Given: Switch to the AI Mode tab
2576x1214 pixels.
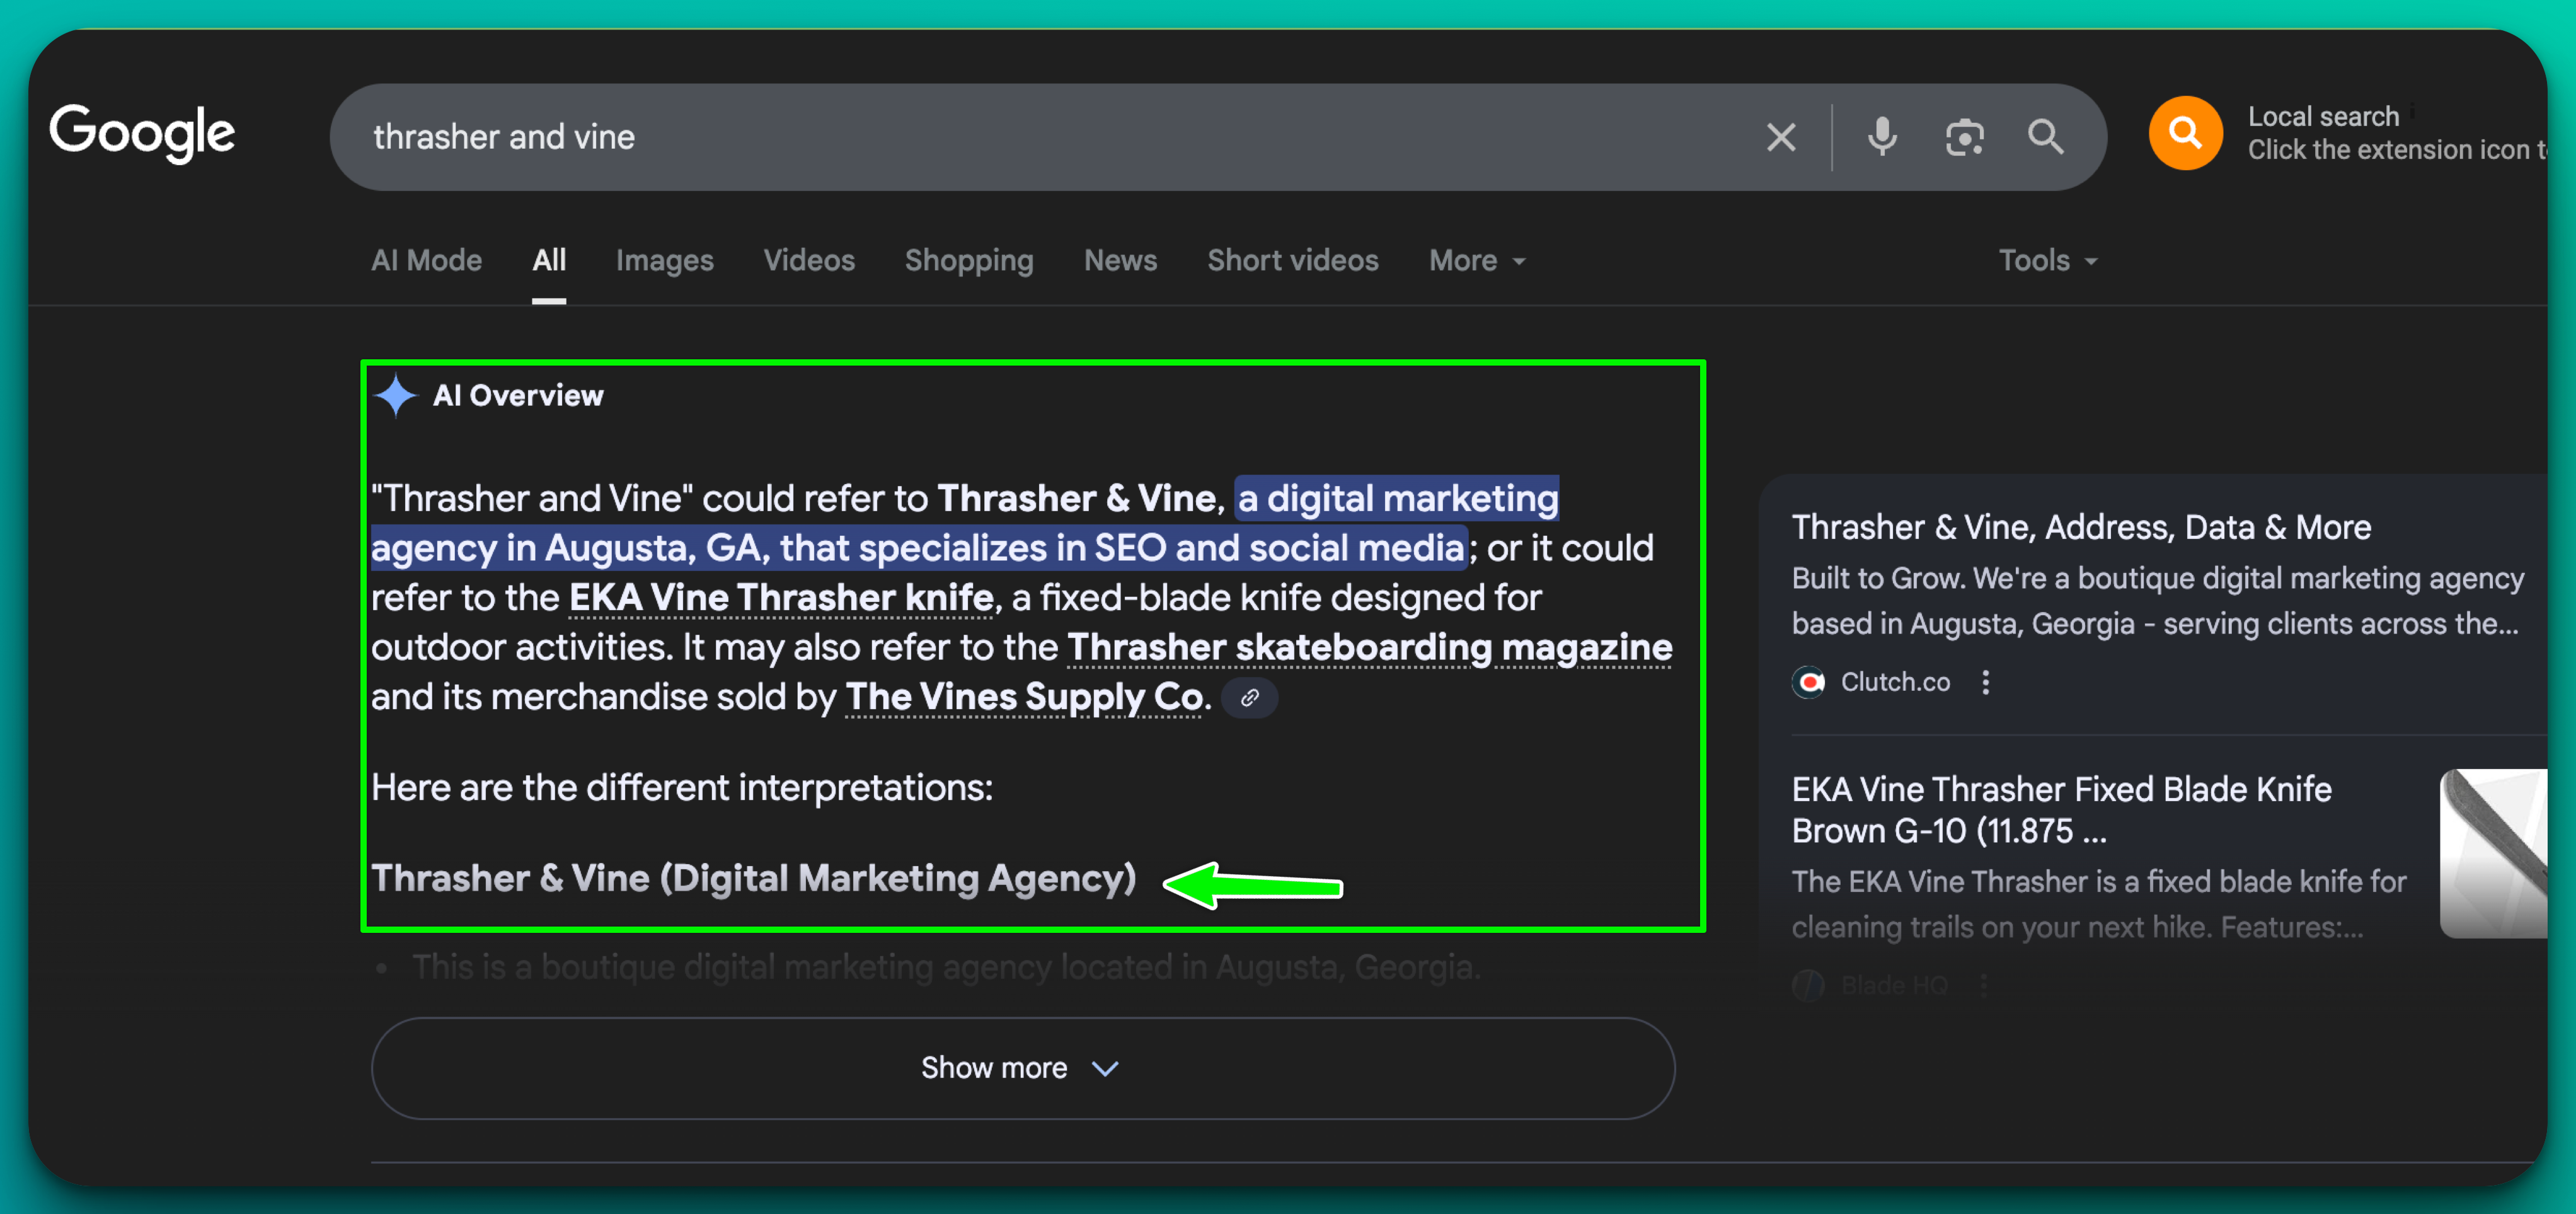Looking at the screenshot, I should [426, 261].
